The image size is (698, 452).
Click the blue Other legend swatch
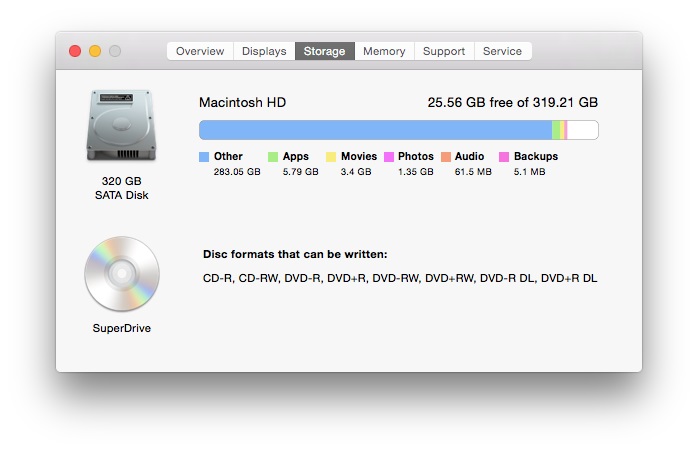click(204, 157)
